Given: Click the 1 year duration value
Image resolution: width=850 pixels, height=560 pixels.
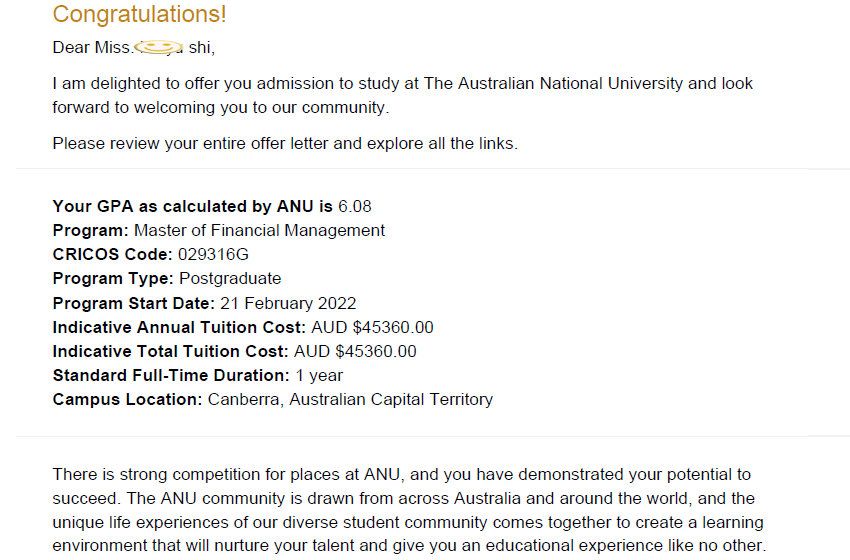Looking at the screenshot, I should [x=319, y=376].
